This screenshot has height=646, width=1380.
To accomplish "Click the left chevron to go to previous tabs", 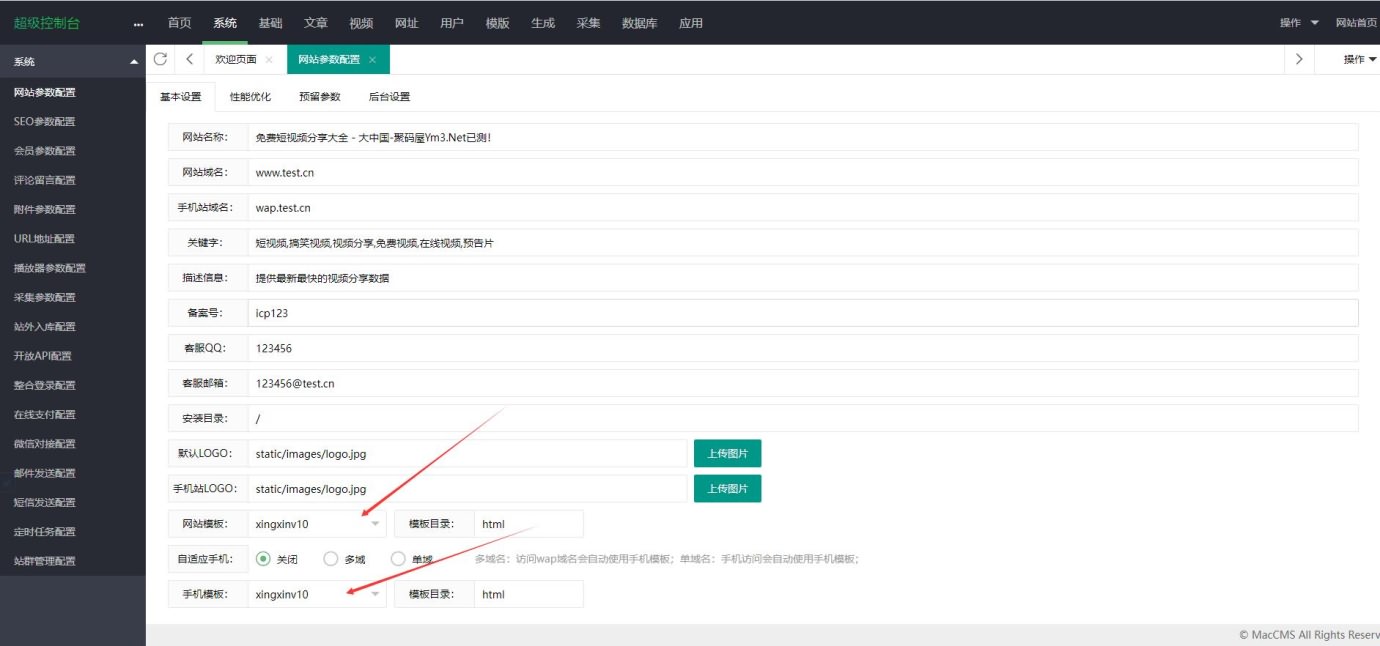I will [x=190, y=59].
